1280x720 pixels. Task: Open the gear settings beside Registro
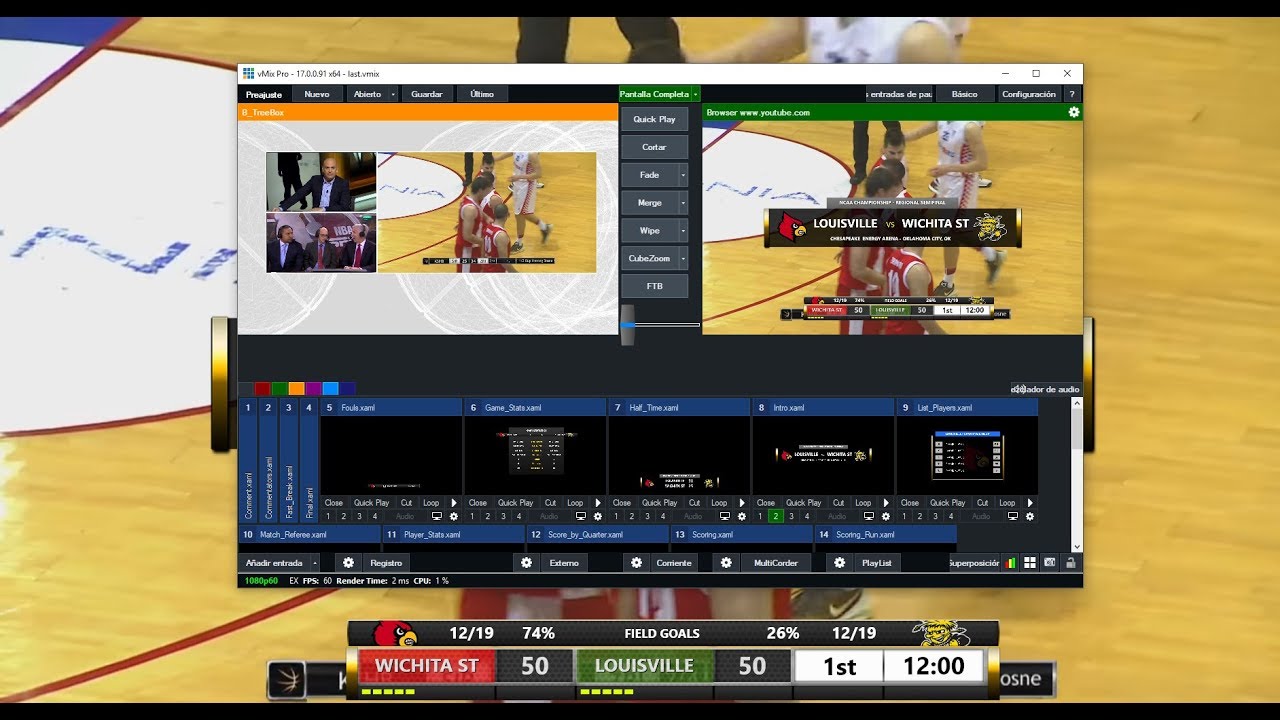(348, 563)
